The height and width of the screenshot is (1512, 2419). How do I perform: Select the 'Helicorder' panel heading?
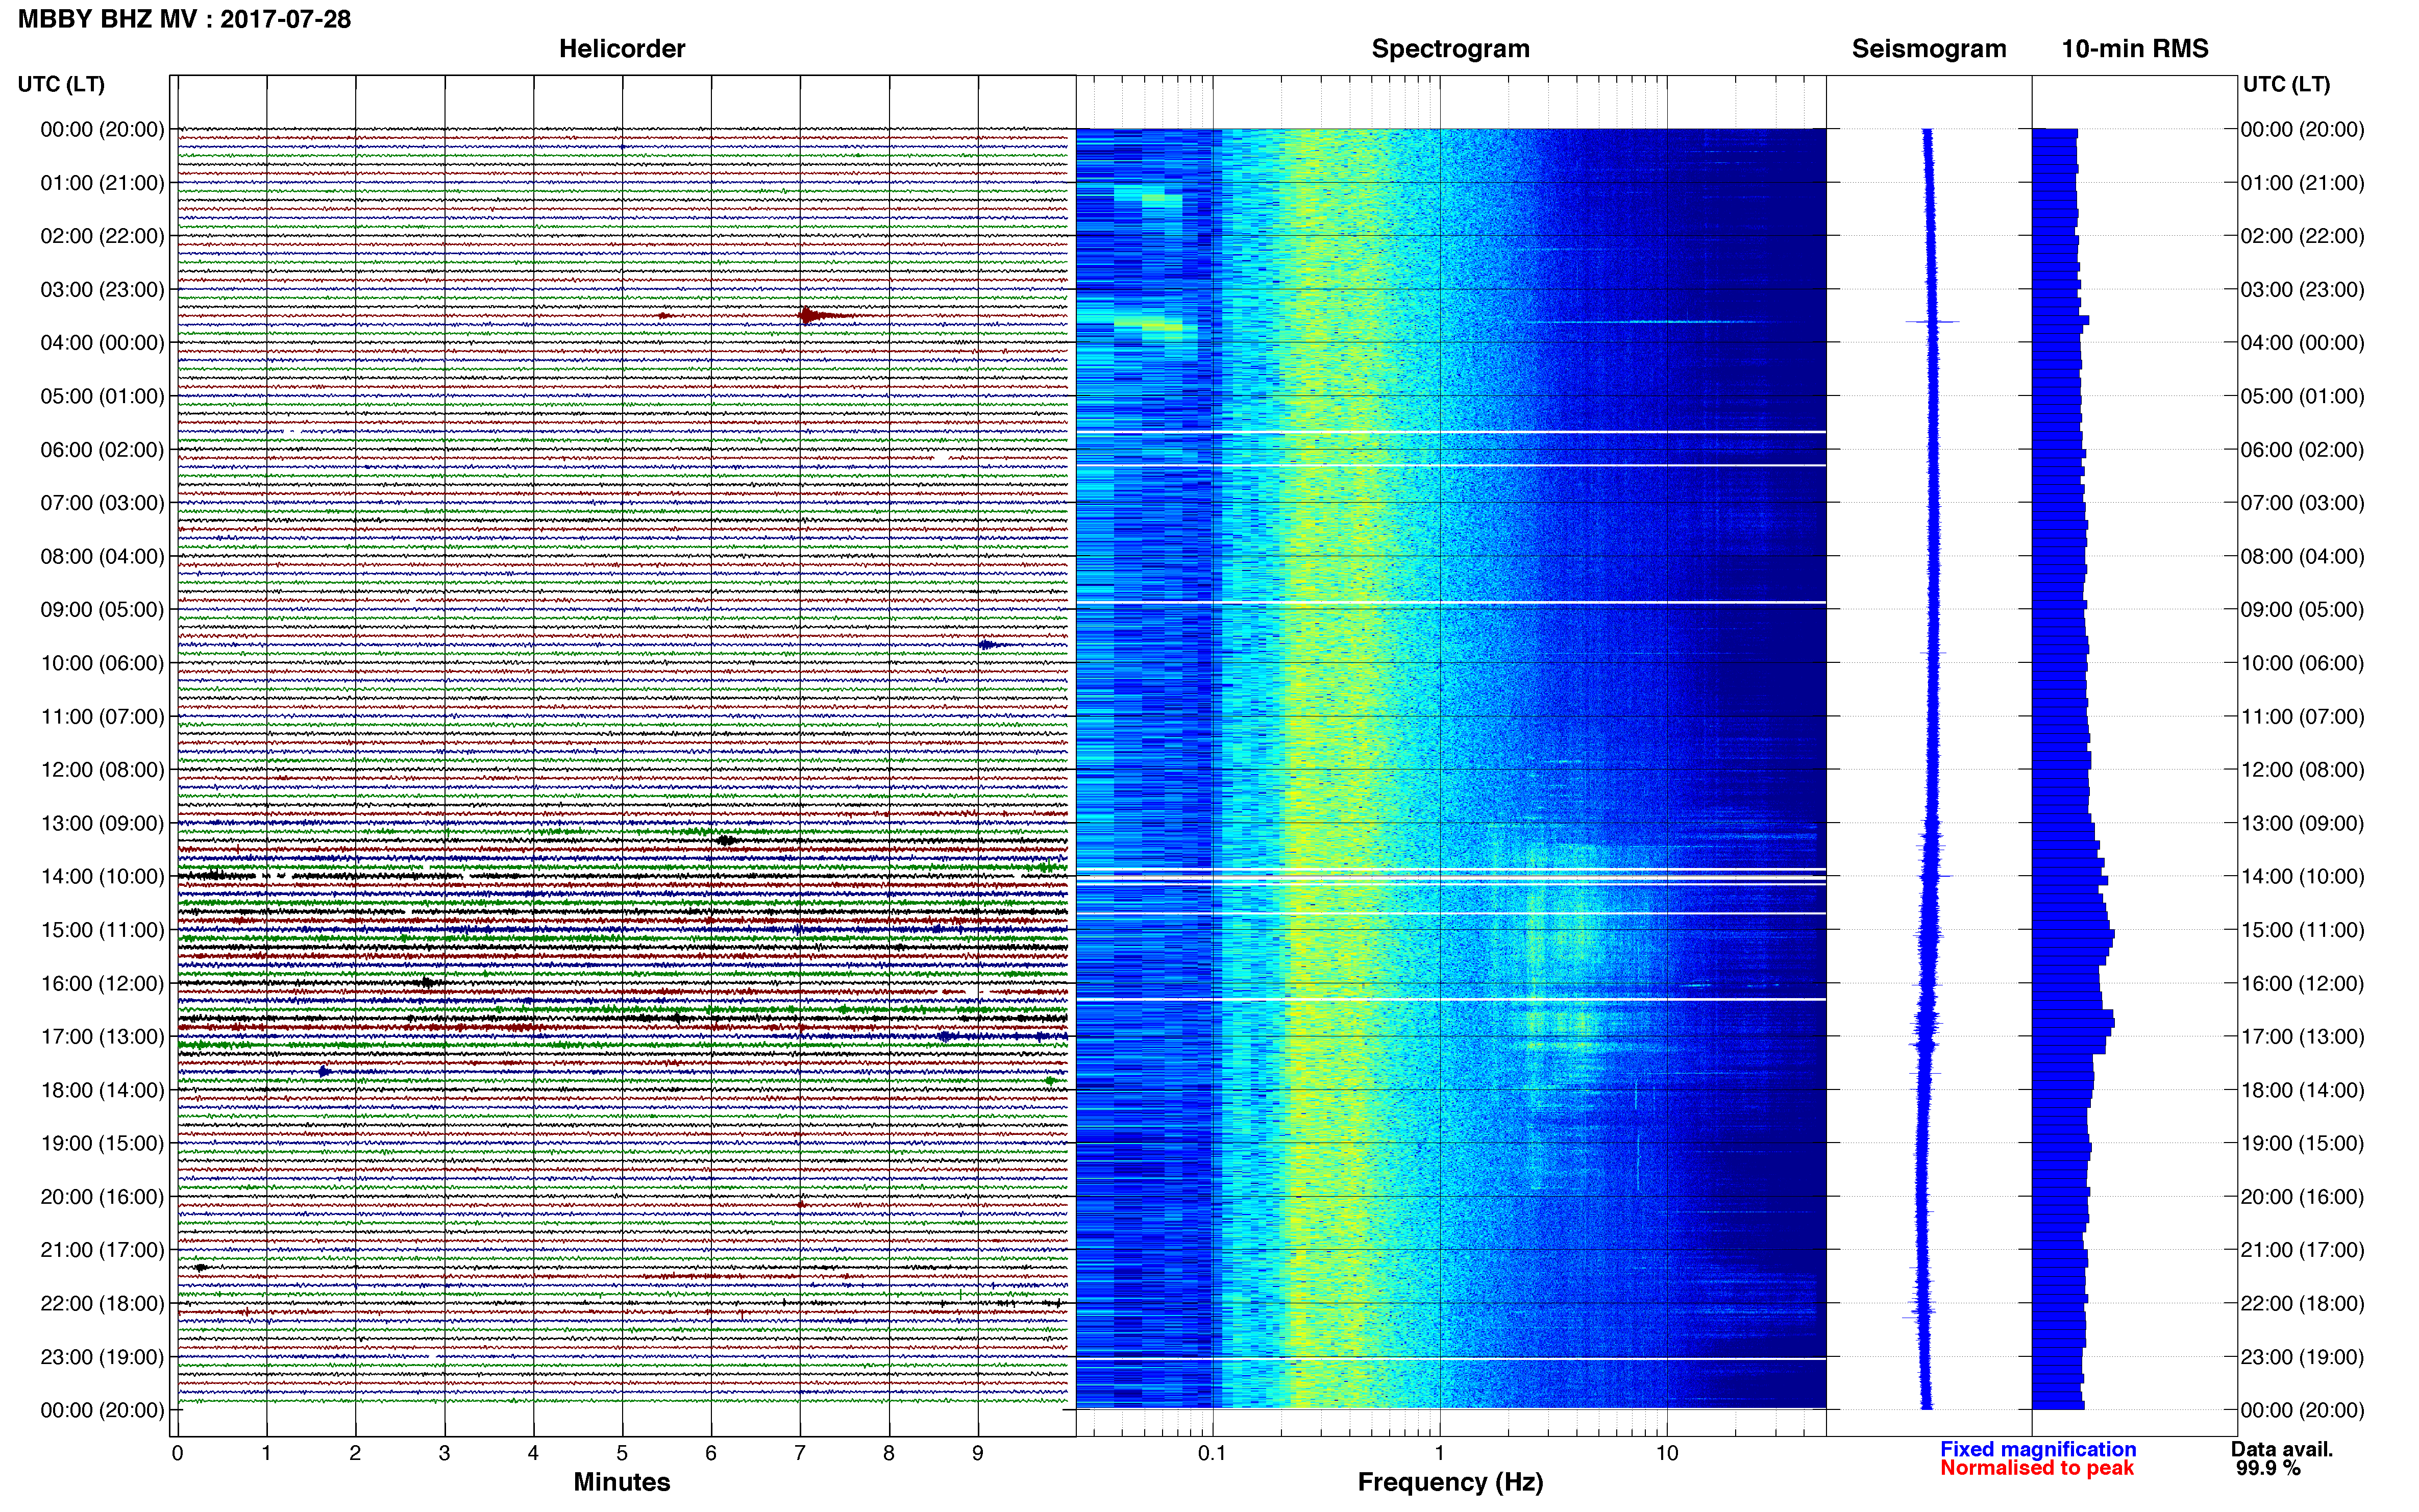coord(622,49)
